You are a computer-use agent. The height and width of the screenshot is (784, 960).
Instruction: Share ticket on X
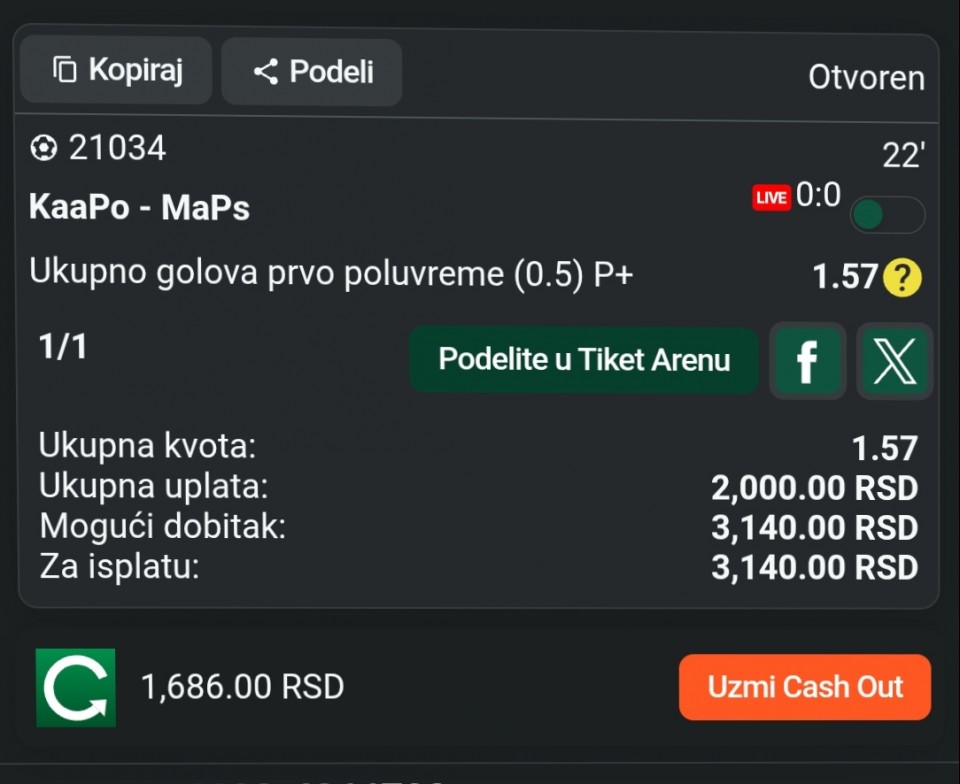click(894, 362)
